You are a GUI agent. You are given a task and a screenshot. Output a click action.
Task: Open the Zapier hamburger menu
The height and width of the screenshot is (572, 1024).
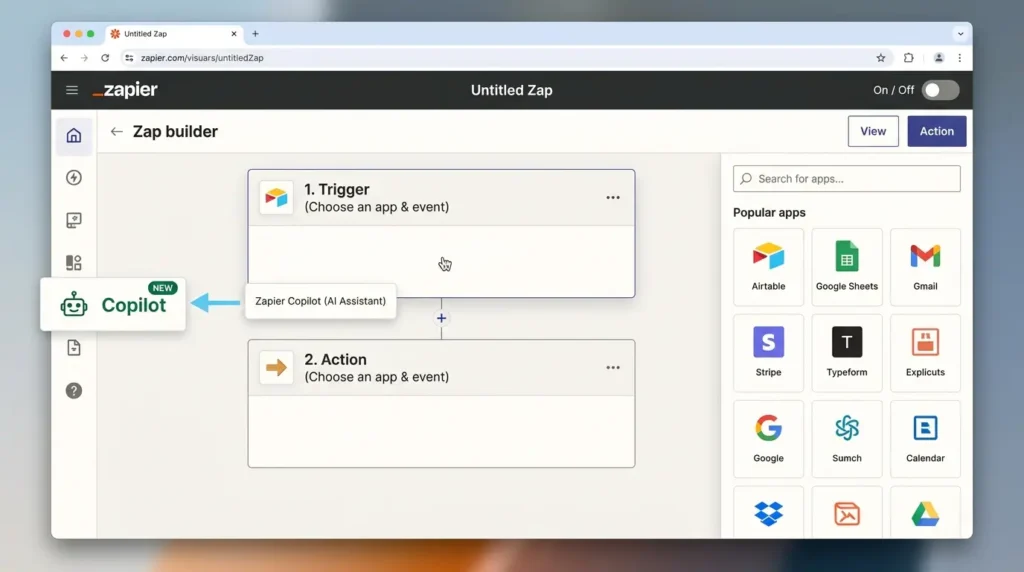[x=72, y=90]
